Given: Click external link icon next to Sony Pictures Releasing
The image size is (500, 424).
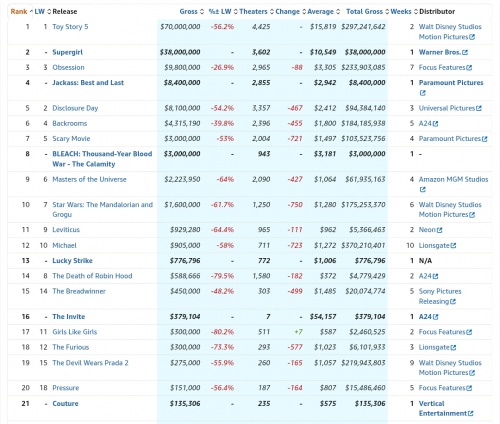Looking at the screenshot, I should click(453, 302).
